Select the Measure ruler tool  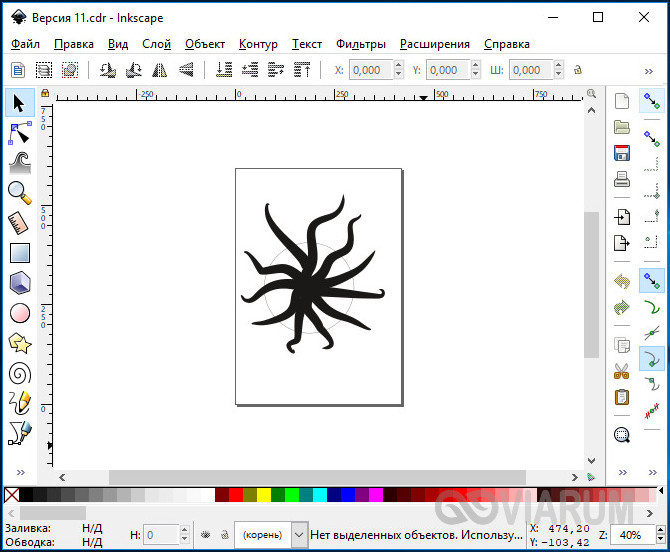click(18, 223)
